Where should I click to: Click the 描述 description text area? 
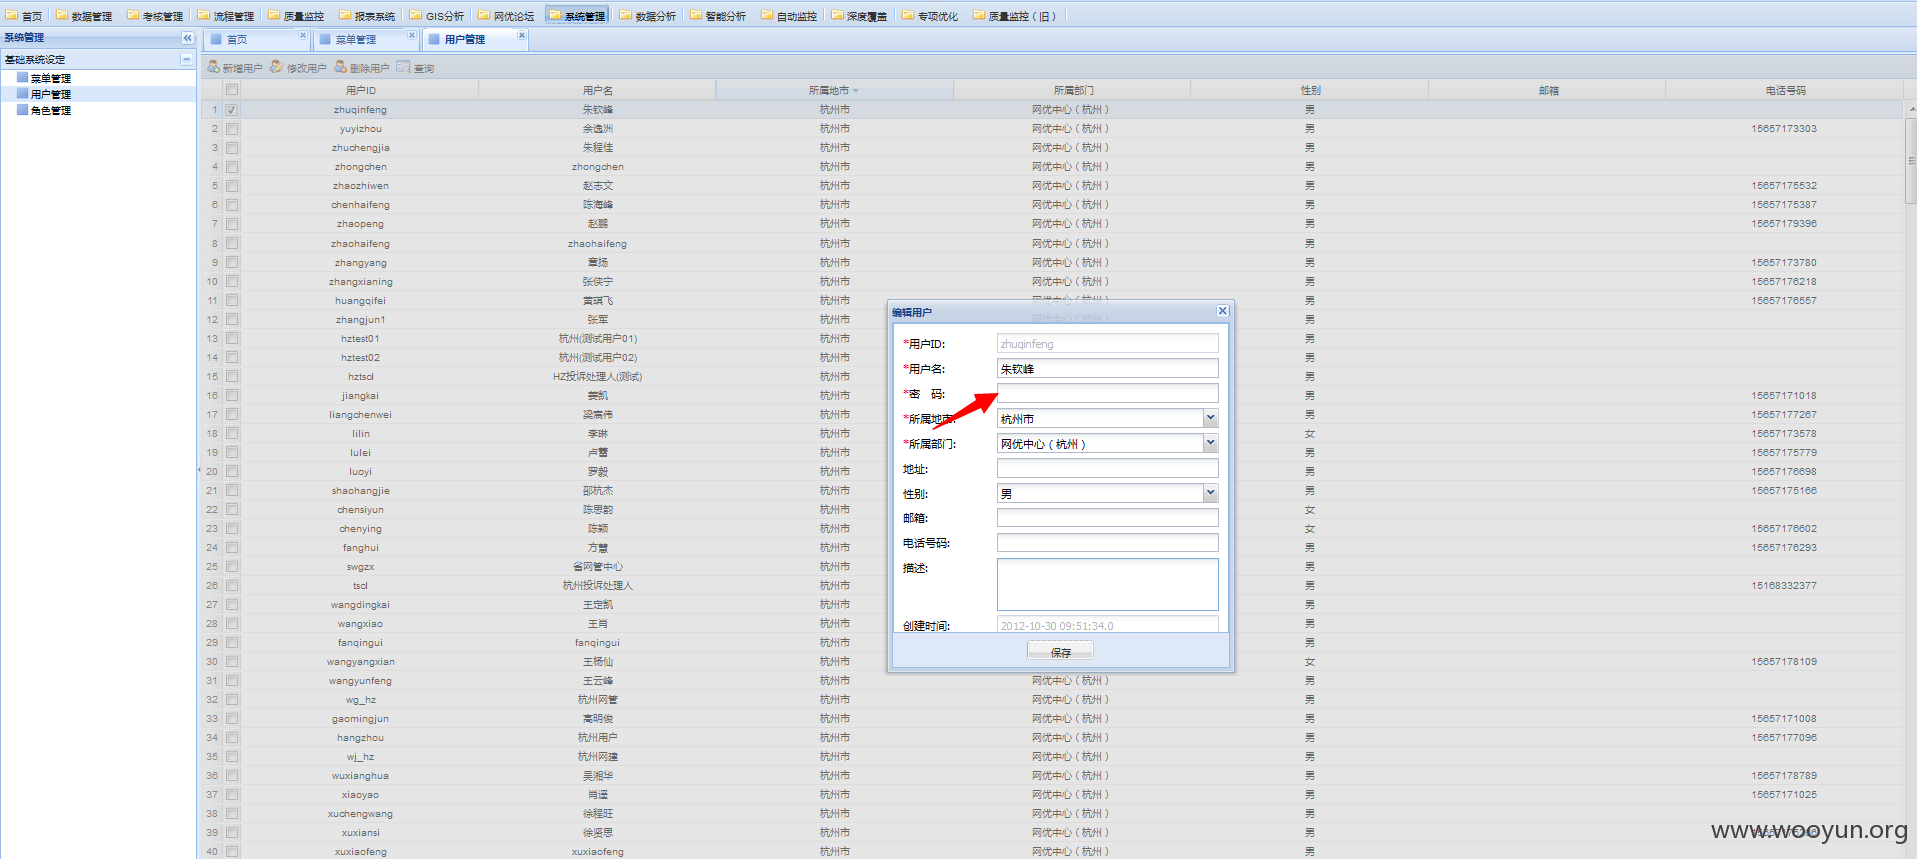pos(1107,584)
